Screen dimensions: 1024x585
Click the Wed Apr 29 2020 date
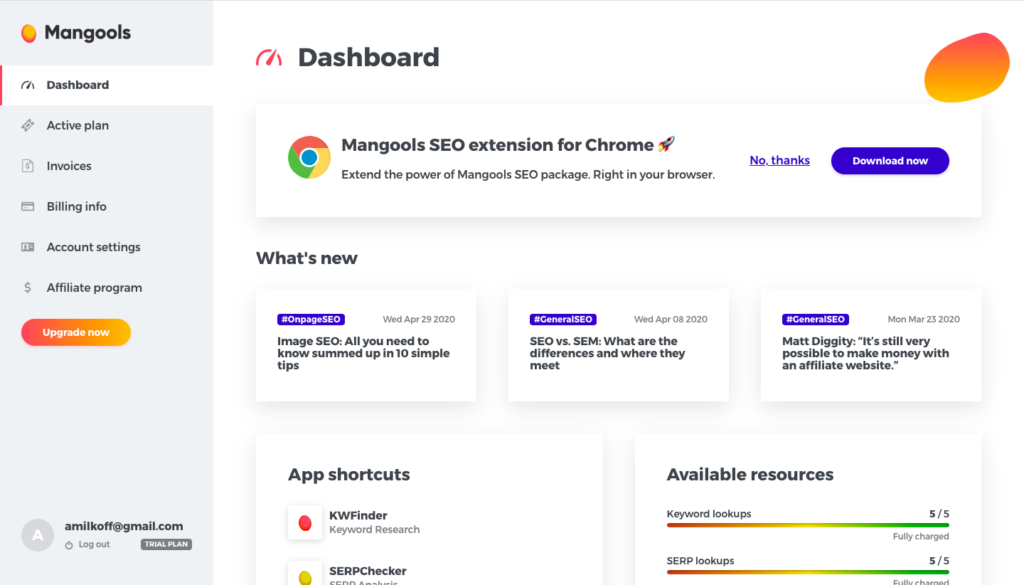(x=419, y=319)
